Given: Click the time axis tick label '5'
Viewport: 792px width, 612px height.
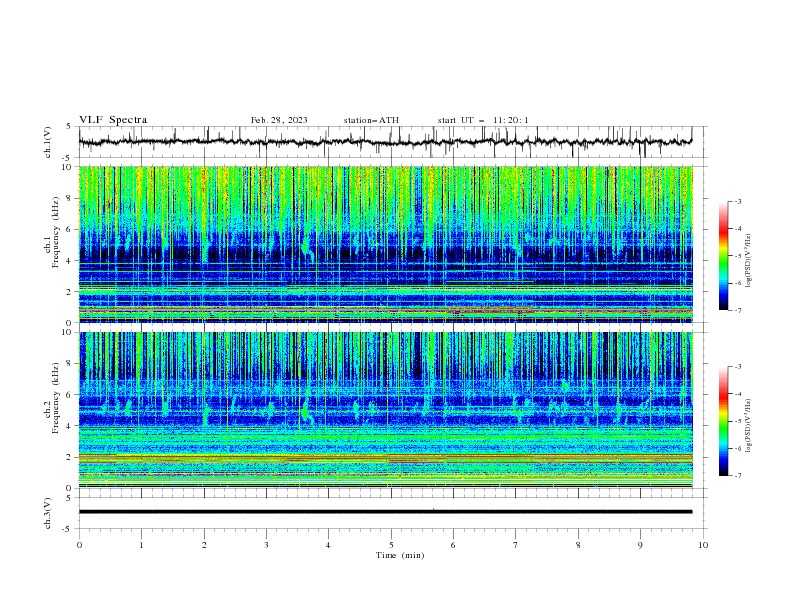Looking at the screenshot, I should click(391, 545).
